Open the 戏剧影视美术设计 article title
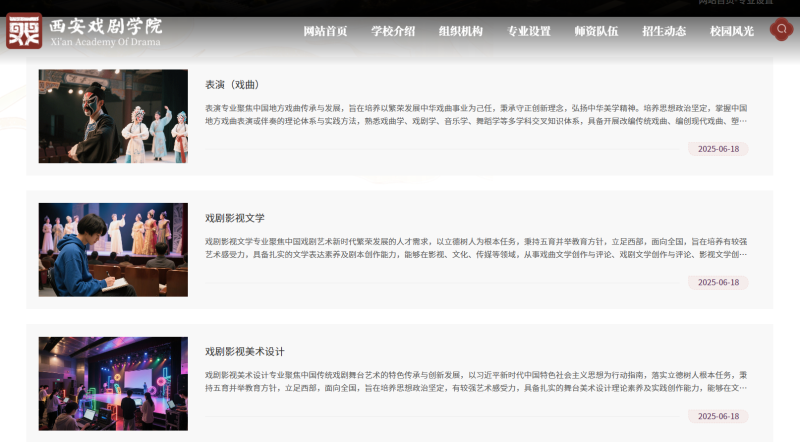The width and height of the screenshot is (800, 442). (x=245, y=352)
